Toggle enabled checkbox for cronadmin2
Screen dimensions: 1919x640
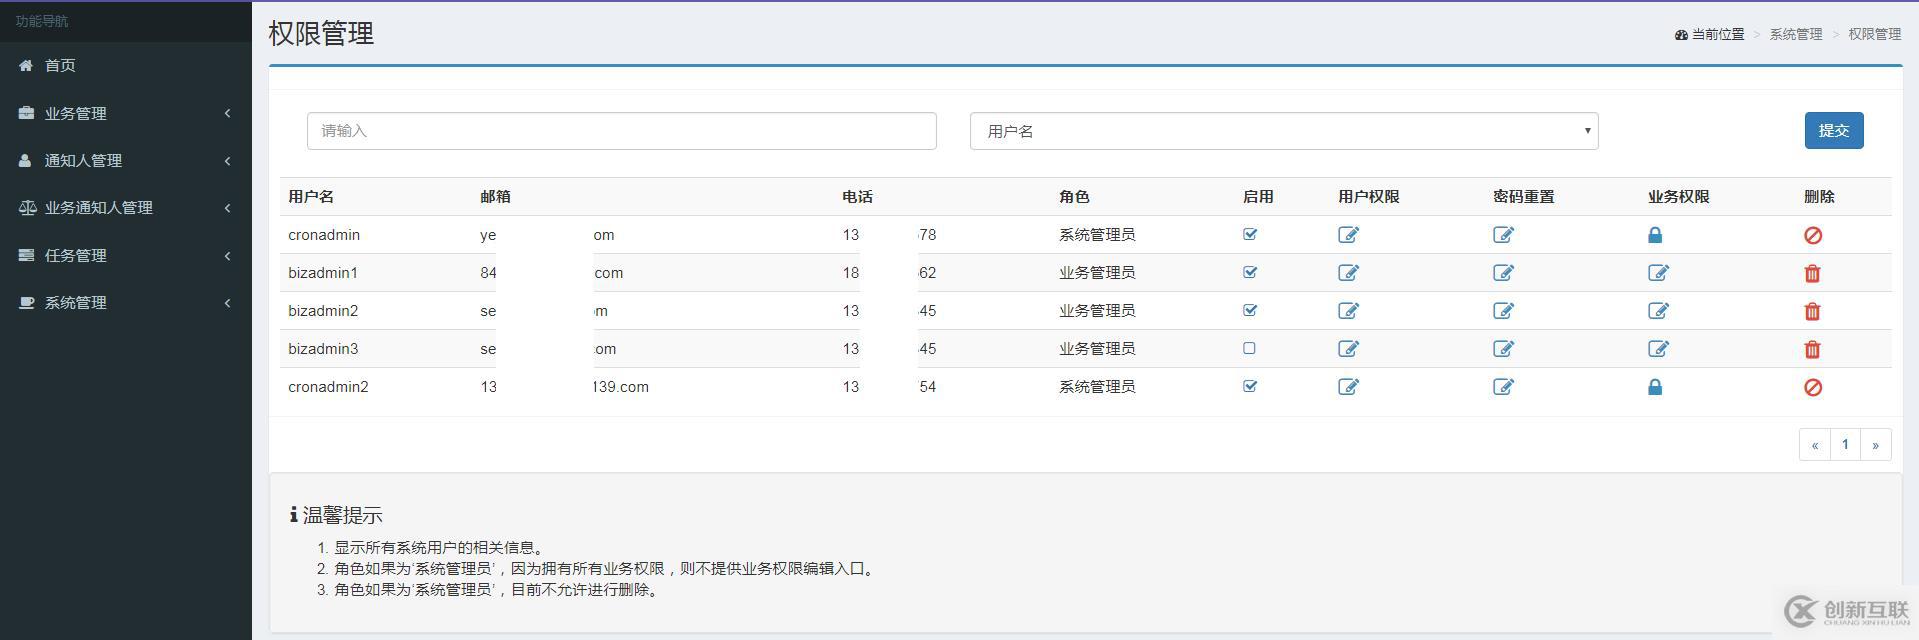click(x=1249, y=386)
